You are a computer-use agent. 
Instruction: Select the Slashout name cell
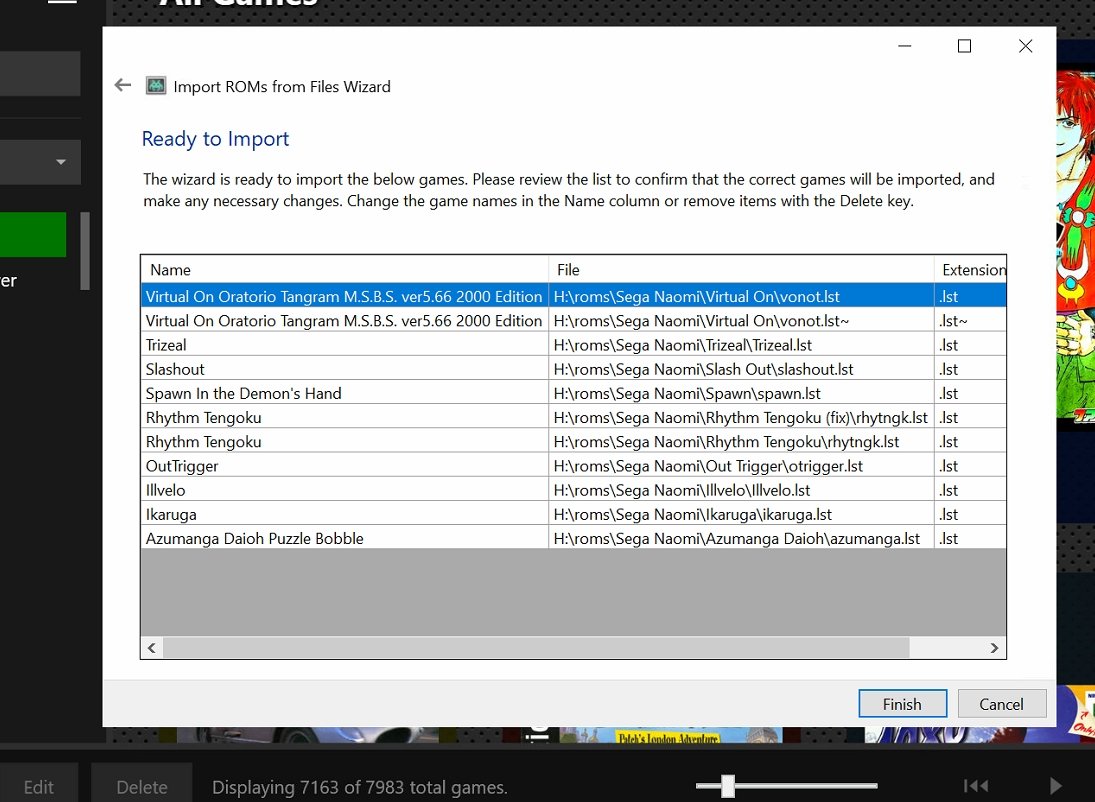click(345, 369)
